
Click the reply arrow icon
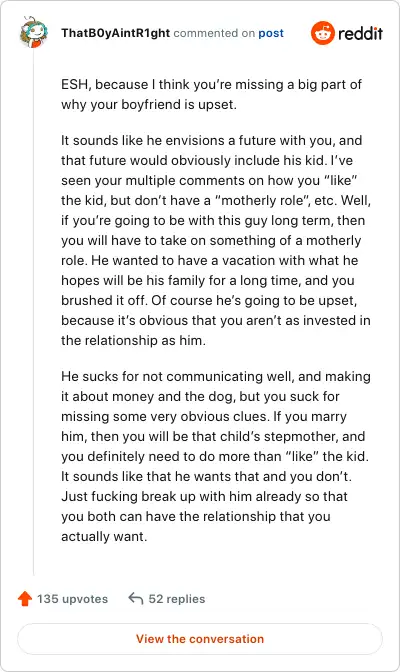[135, 598]
